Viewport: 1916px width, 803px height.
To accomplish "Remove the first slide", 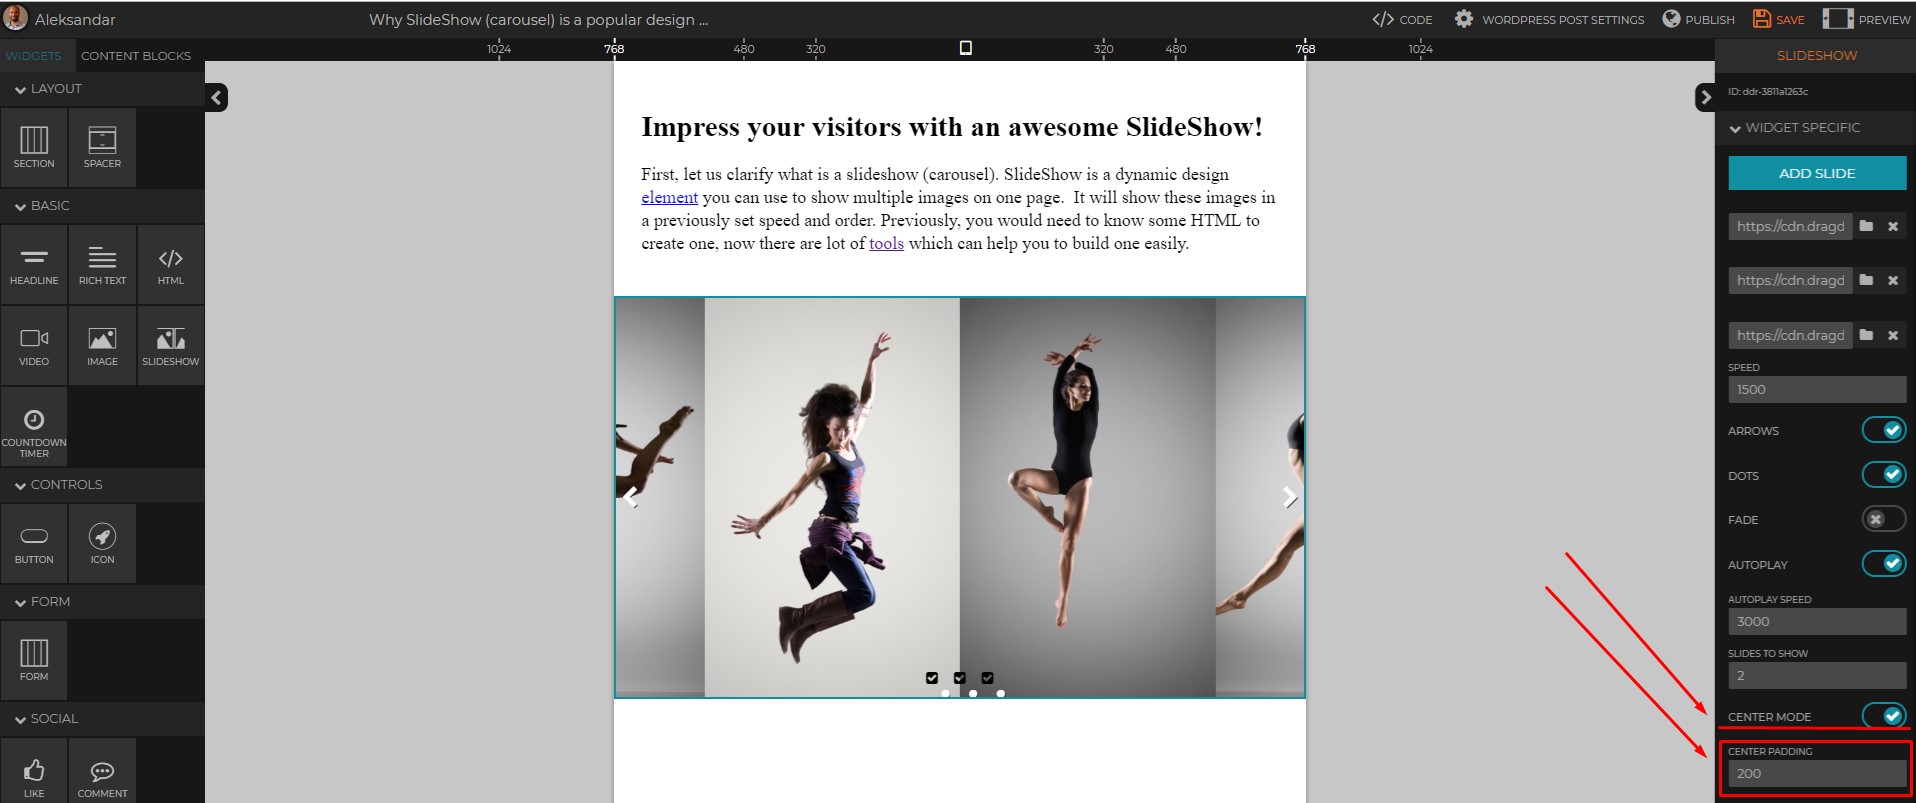I will [1893, 226].
